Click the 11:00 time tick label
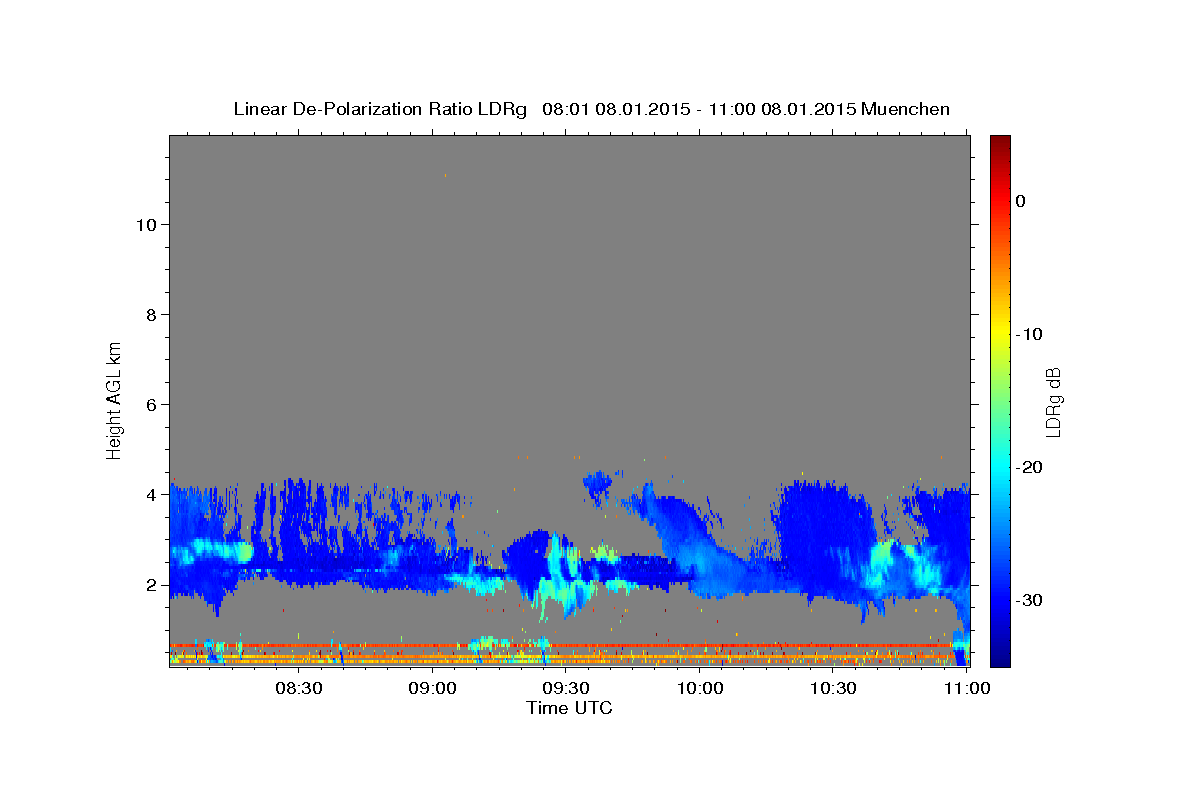The height and width of the screenshot is (800, 1200). click(x=967, y=688)
